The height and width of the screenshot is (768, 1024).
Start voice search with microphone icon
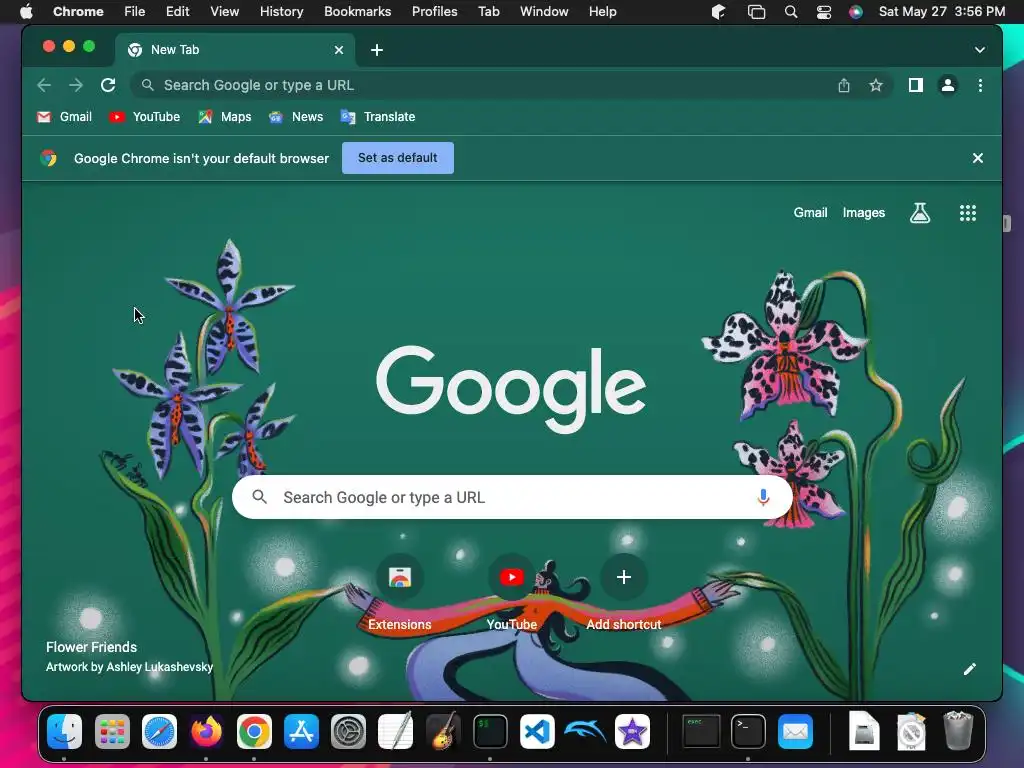click(x=763, y=498)
